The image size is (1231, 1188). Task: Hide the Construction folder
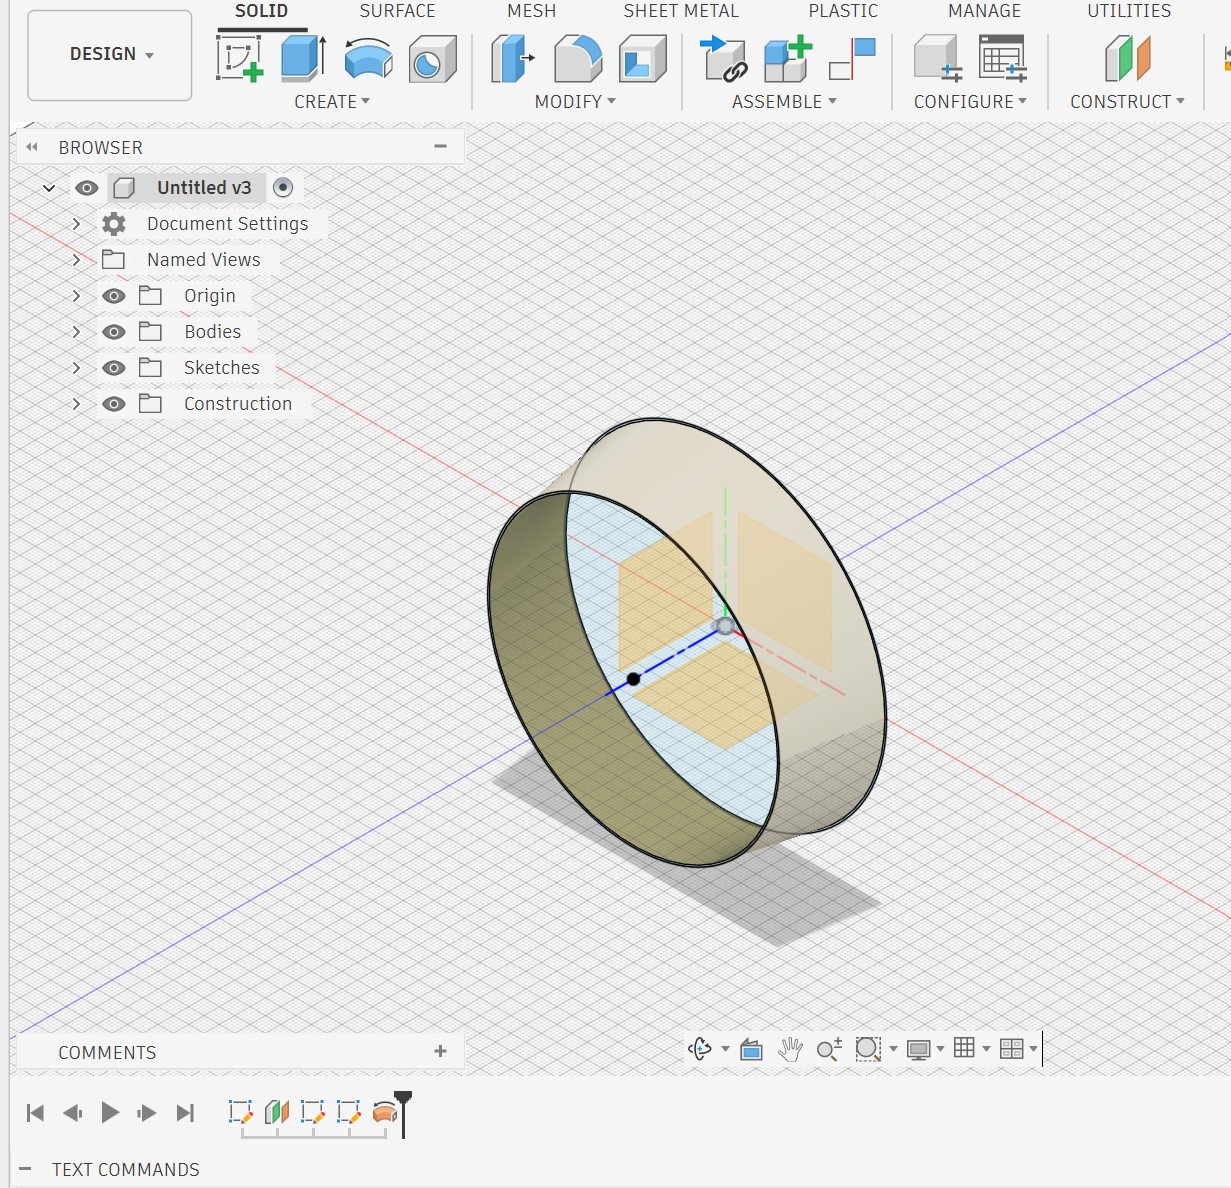point(114,404)
